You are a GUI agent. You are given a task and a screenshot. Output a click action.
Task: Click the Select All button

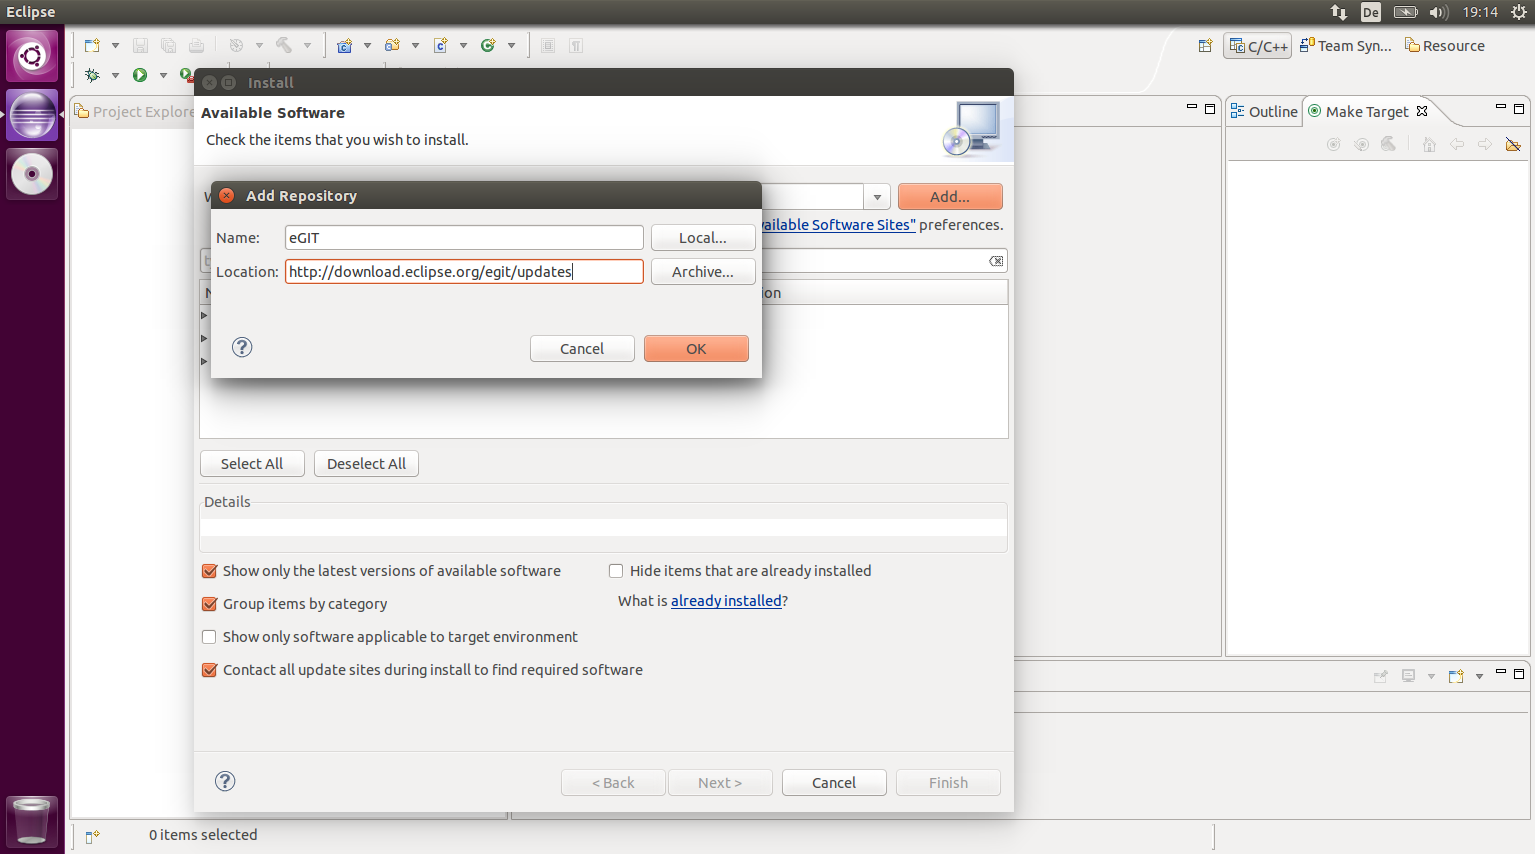point(252,464)
